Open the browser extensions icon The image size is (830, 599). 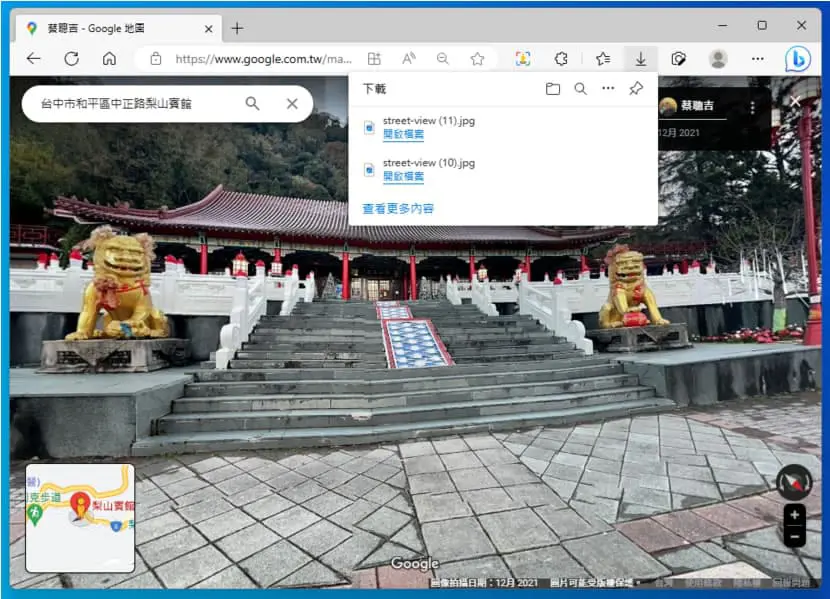(561, 59)
